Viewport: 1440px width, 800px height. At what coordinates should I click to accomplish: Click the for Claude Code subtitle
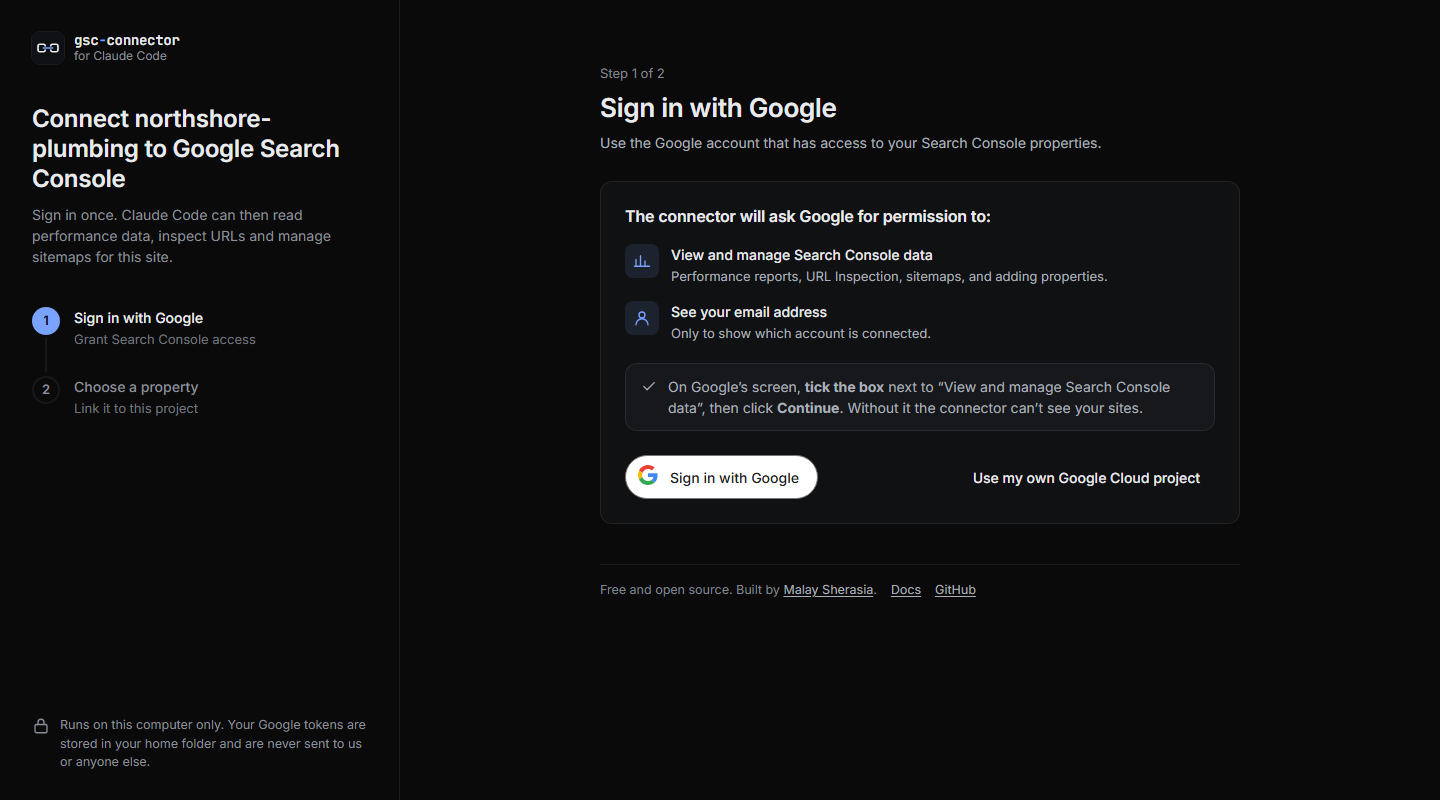tap(120, 56)
